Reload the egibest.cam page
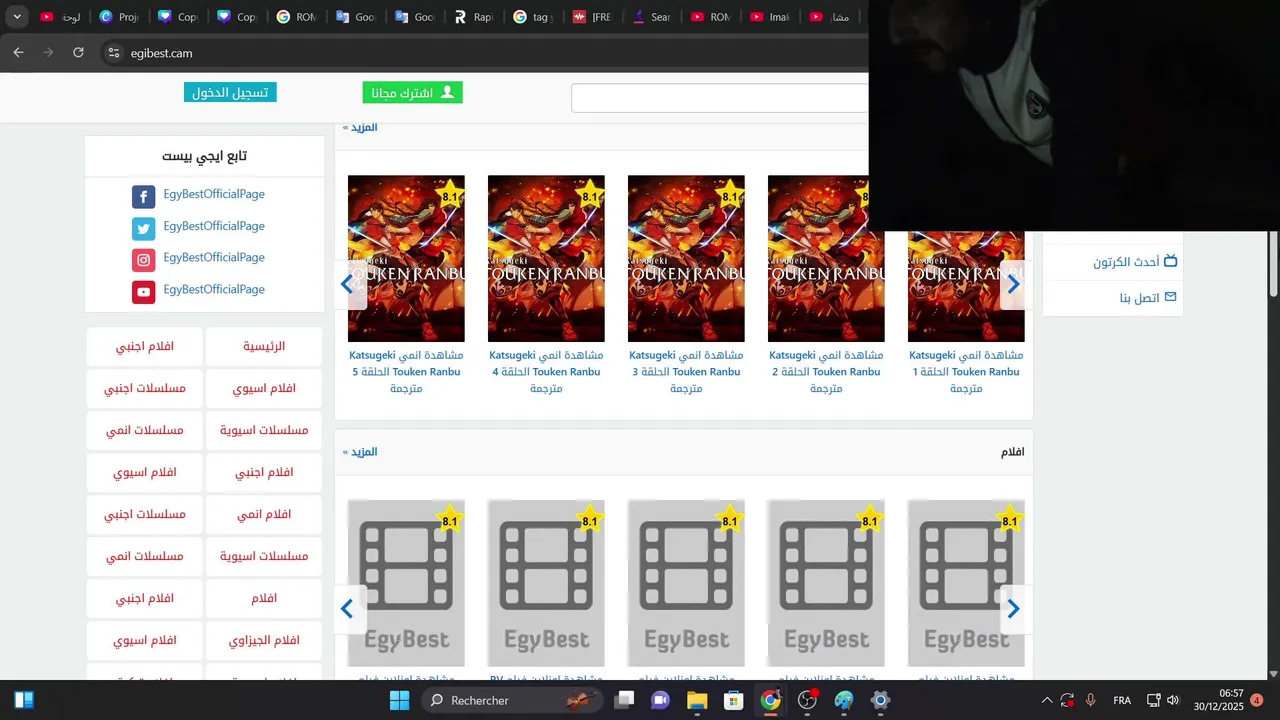The width and height of the screenshot is (1280, 720). tap(78, 52)
